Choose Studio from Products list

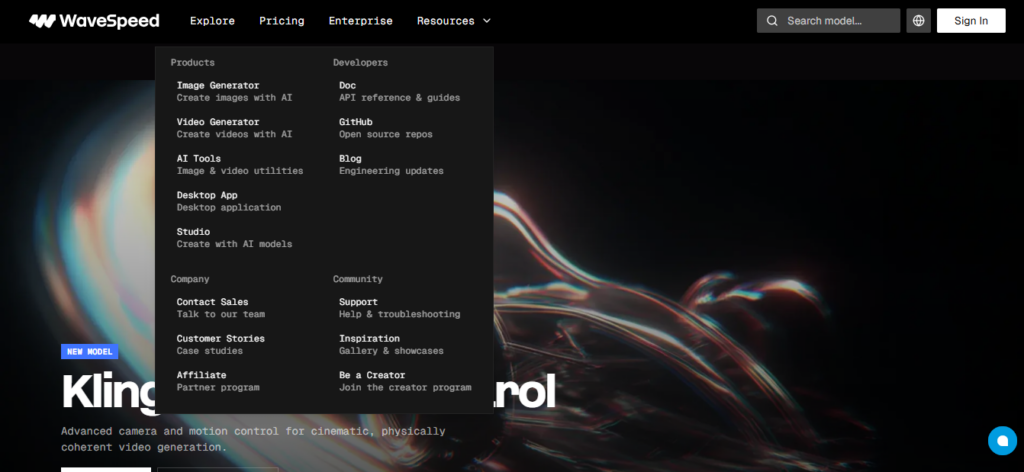click(x=234, y=238)
